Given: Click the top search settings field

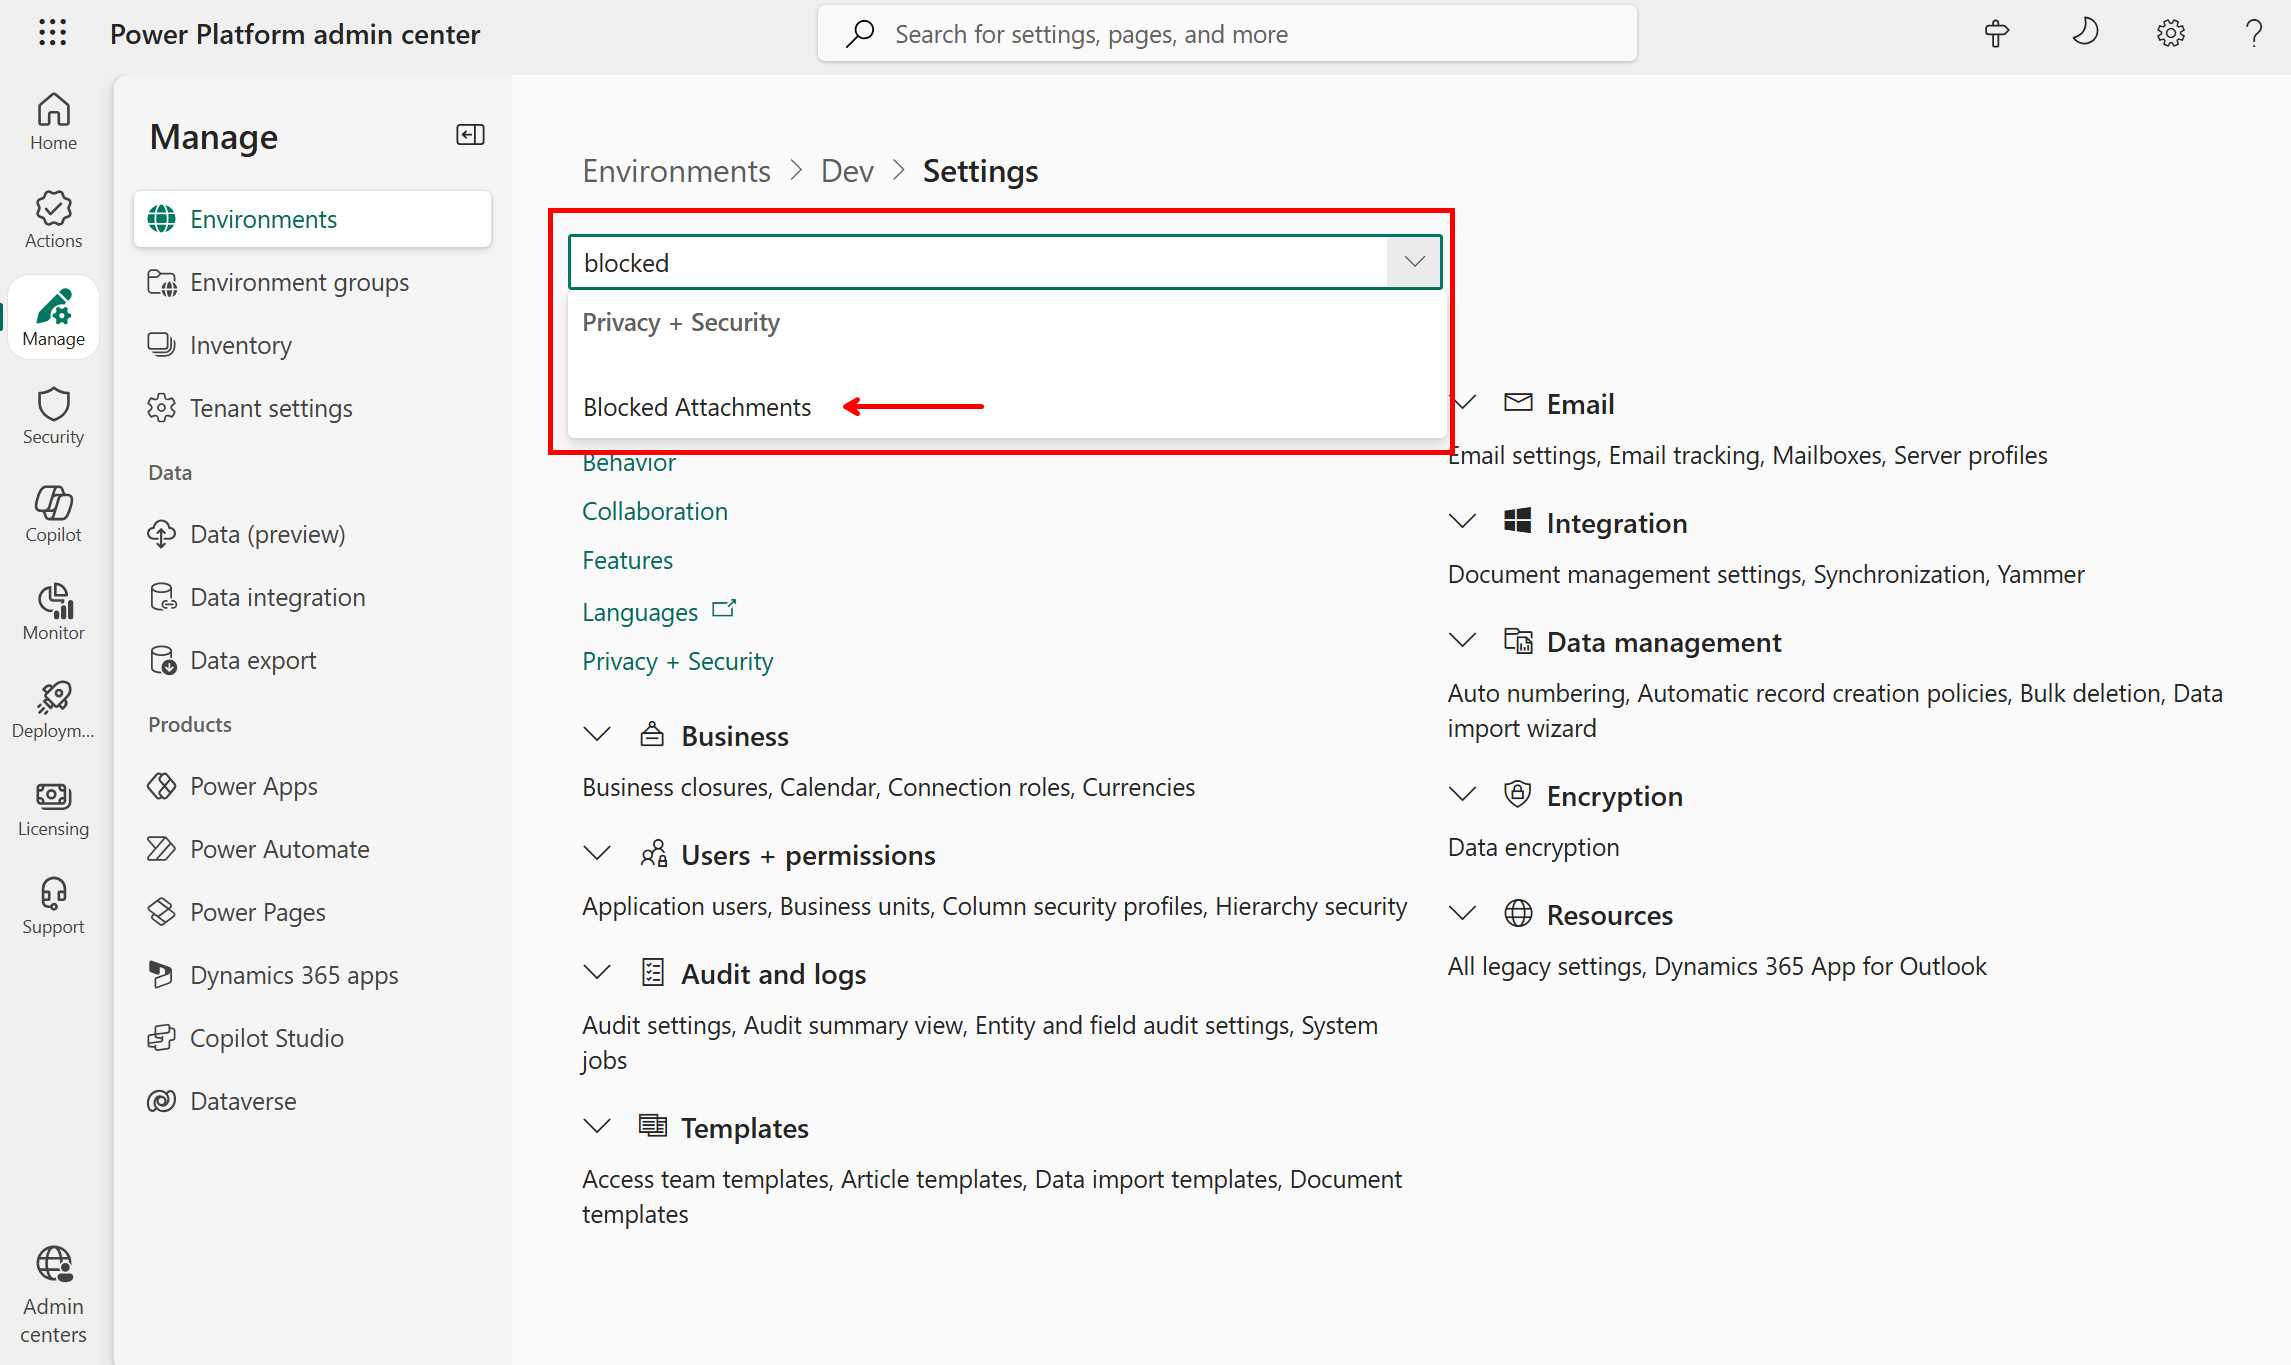Looking at the screenshot, I should click(x=1226, y=34).
